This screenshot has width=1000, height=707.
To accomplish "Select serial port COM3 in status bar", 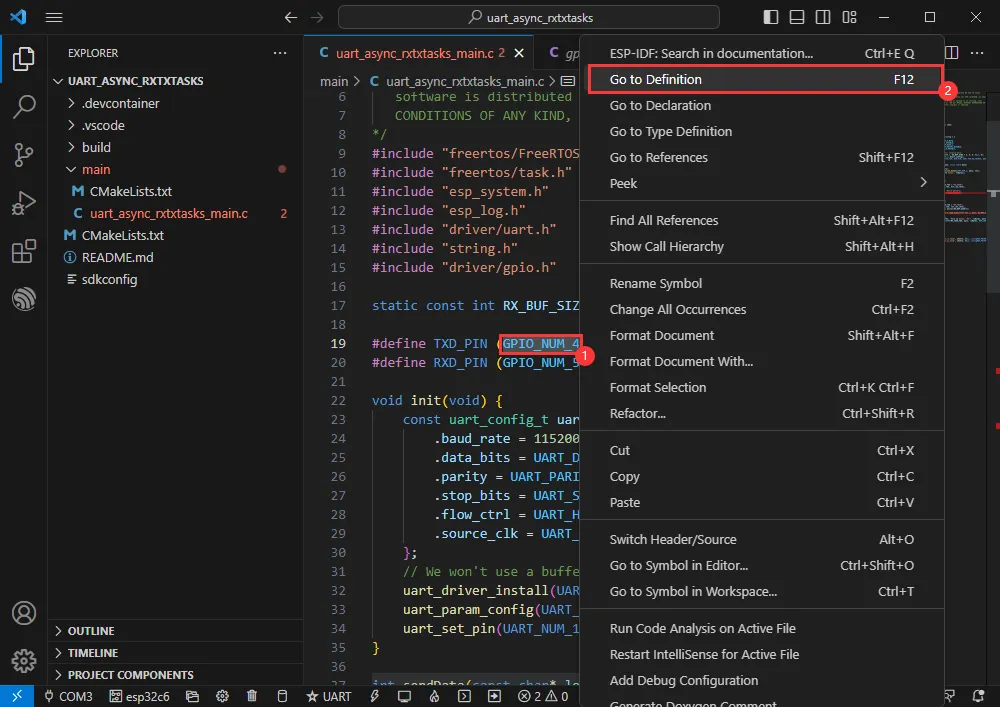I will tap(68, 696).
